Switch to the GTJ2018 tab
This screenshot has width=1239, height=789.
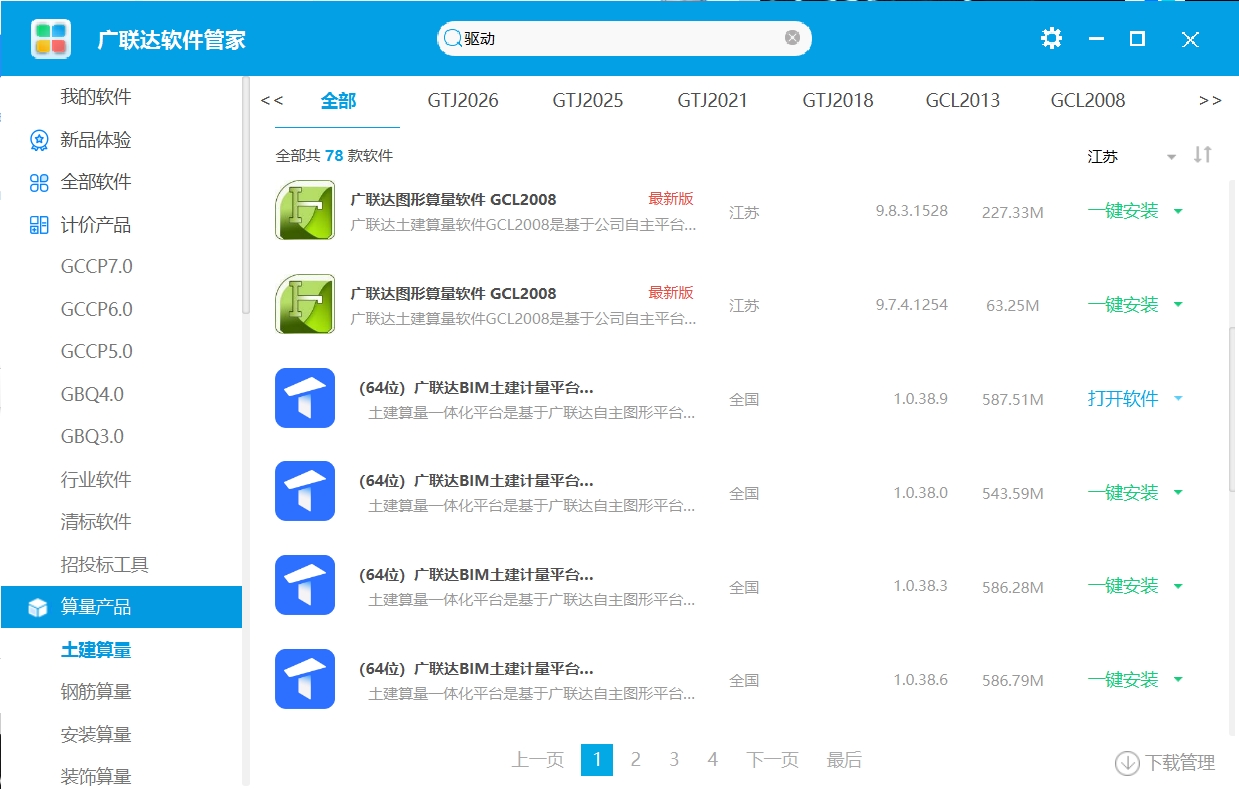[x=838, y=101]
